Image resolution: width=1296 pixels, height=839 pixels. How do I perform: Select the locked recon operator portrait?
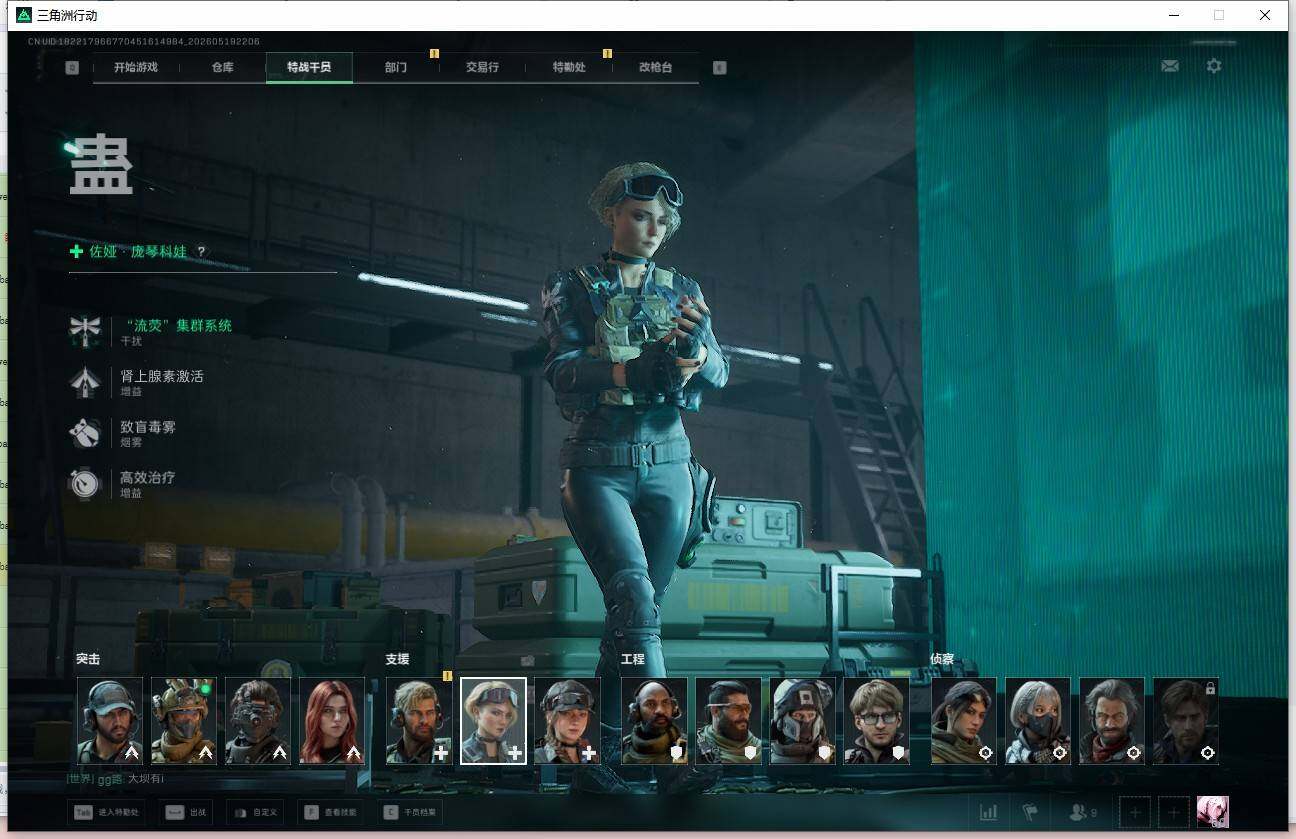[1186, 721]
